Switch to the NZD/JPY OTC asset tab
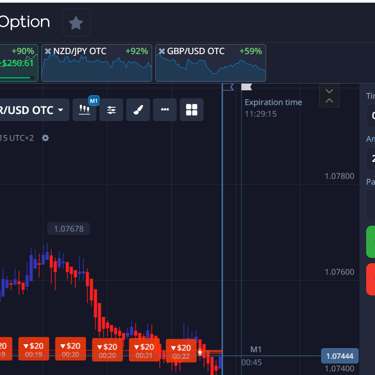The image size is (375, 375). click(97, 63)
